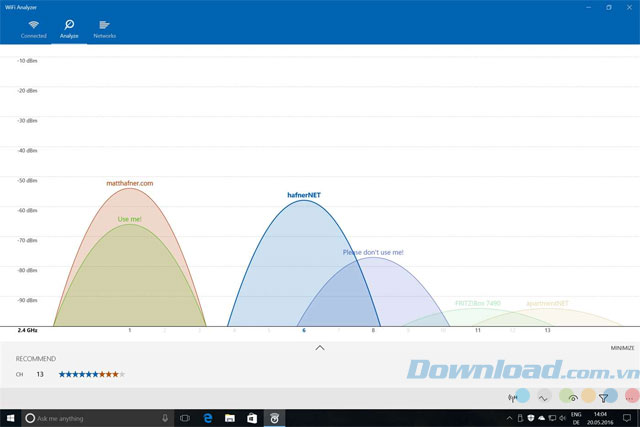The image size is (640, 427).
Task: Switch to the Connected tab
Action: [33, 29]
